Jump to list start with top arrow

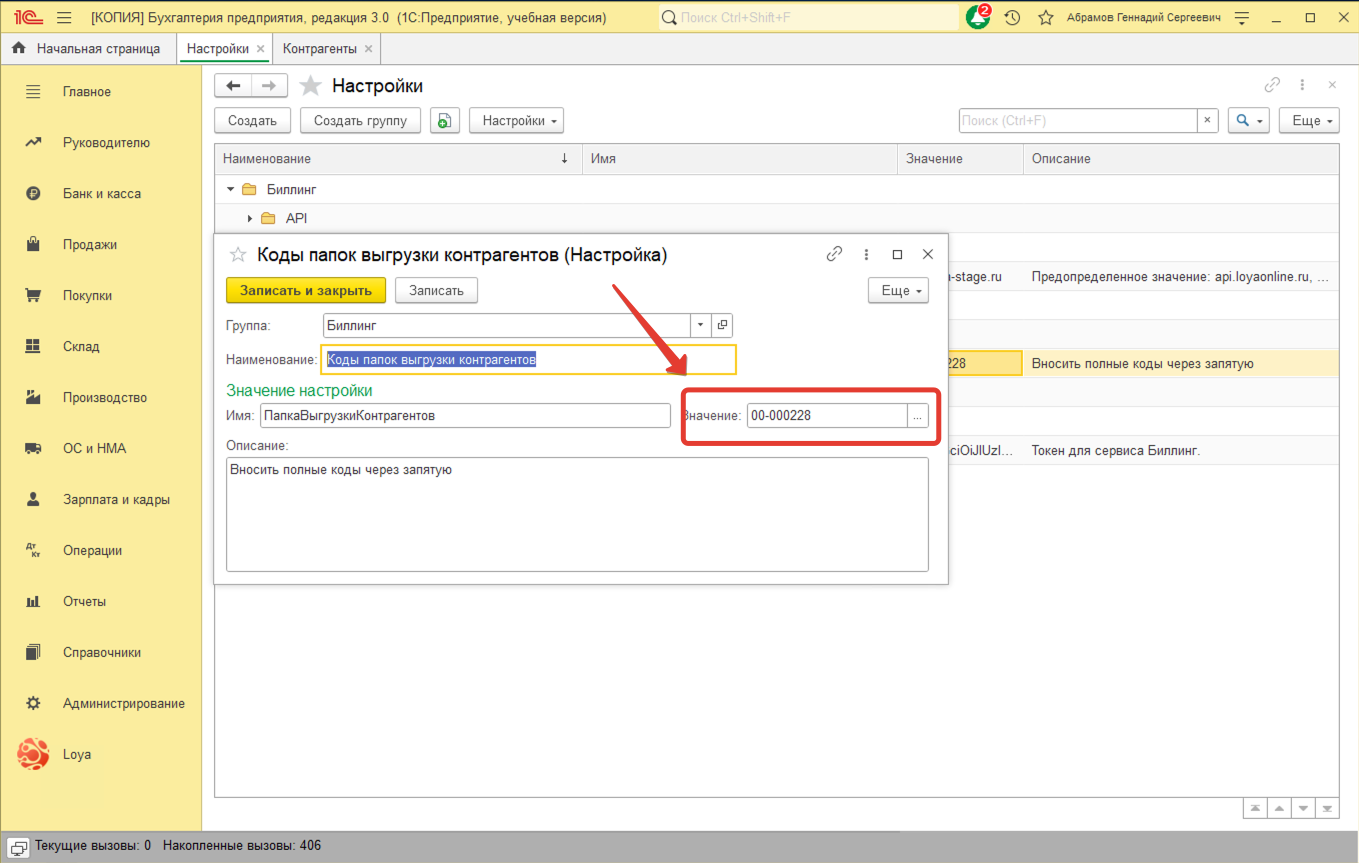tap(1254, 808)
